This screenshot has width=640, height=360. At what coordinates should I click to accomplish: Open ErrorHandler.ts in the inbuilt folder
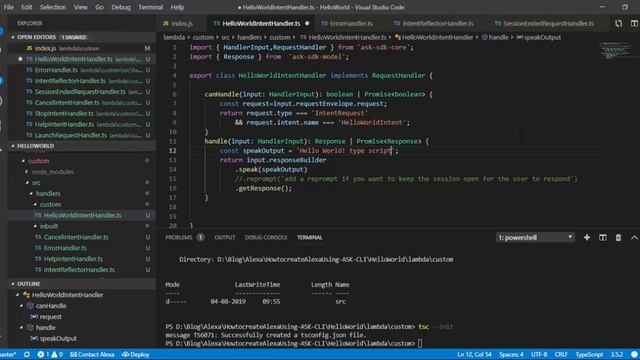pyautogui.click(x=82, y=248)
